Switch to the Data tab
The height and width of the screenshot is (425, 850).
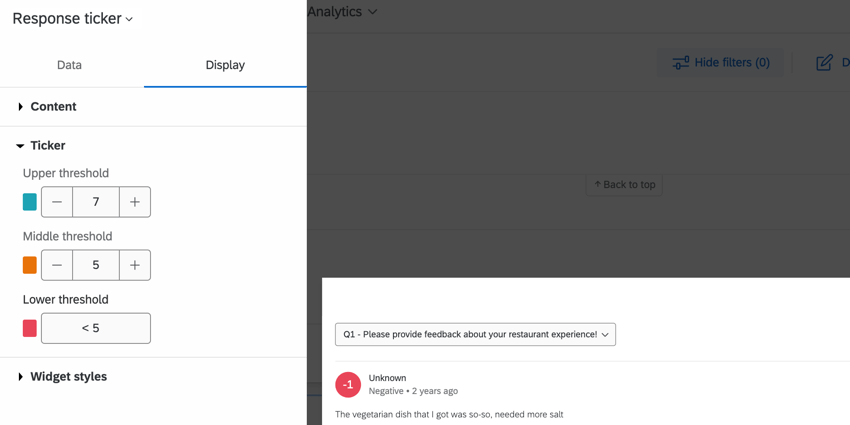pos(69,65)
